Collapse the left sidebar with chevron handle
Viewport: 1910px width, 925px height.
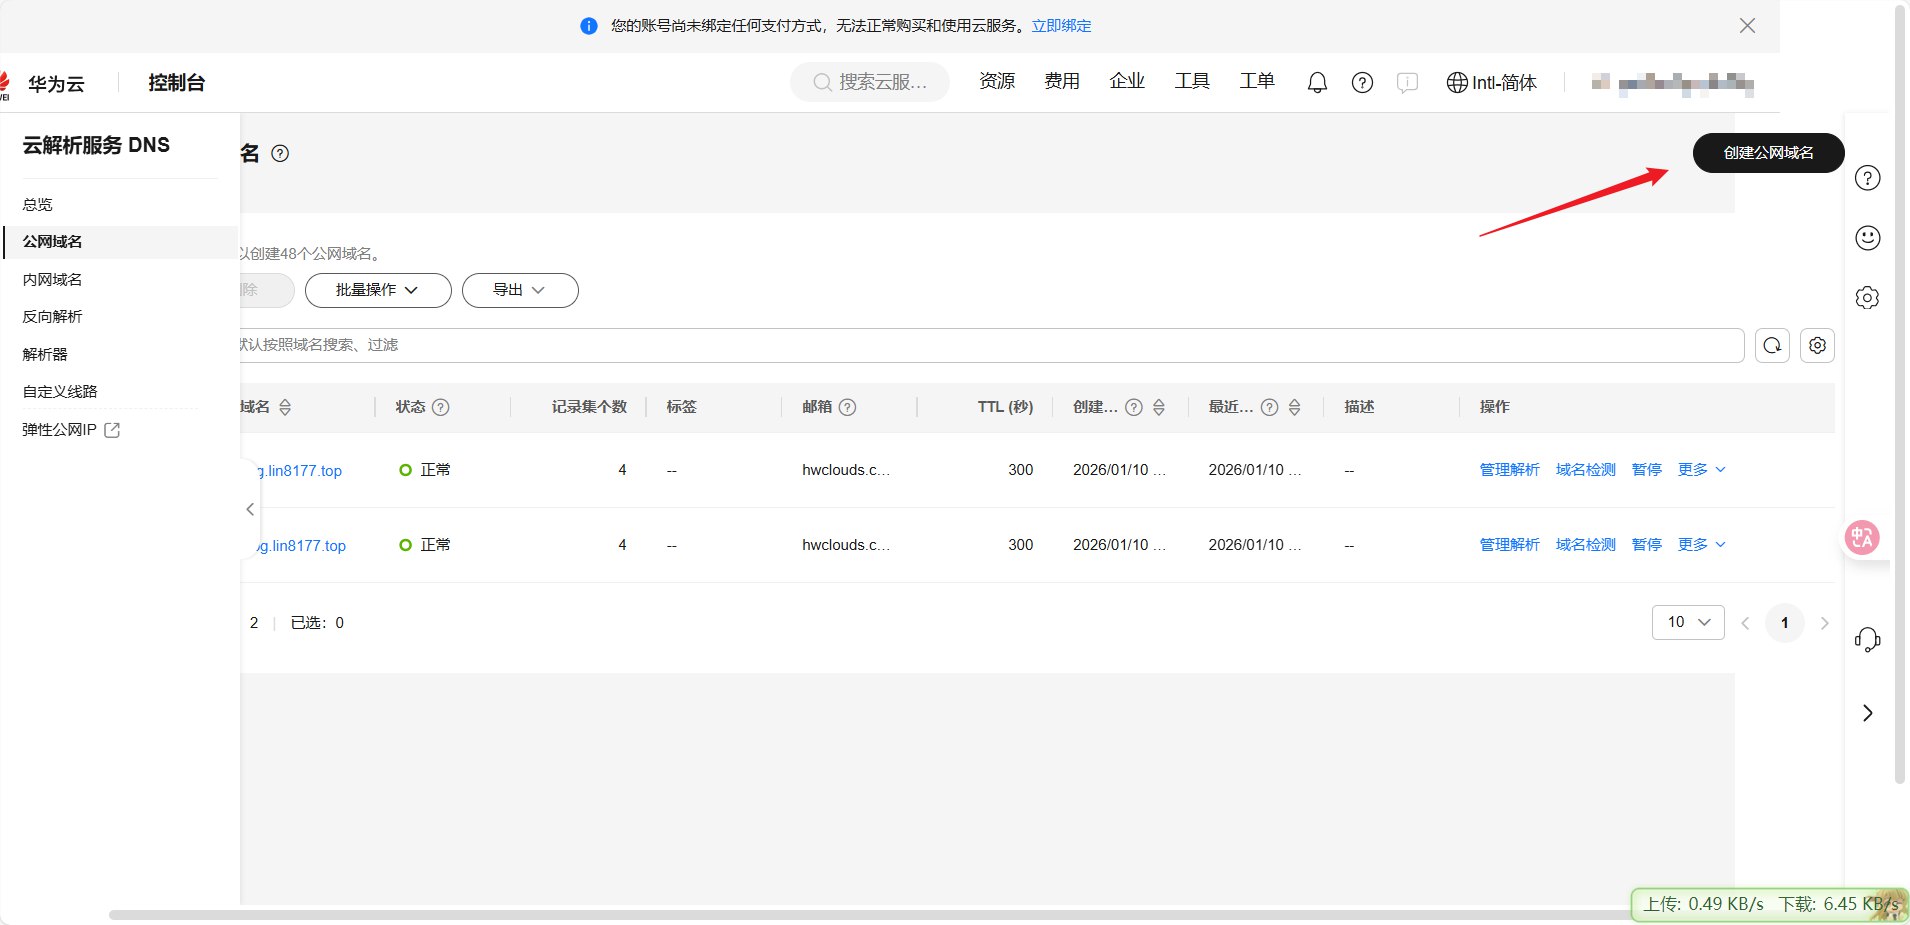249,509
